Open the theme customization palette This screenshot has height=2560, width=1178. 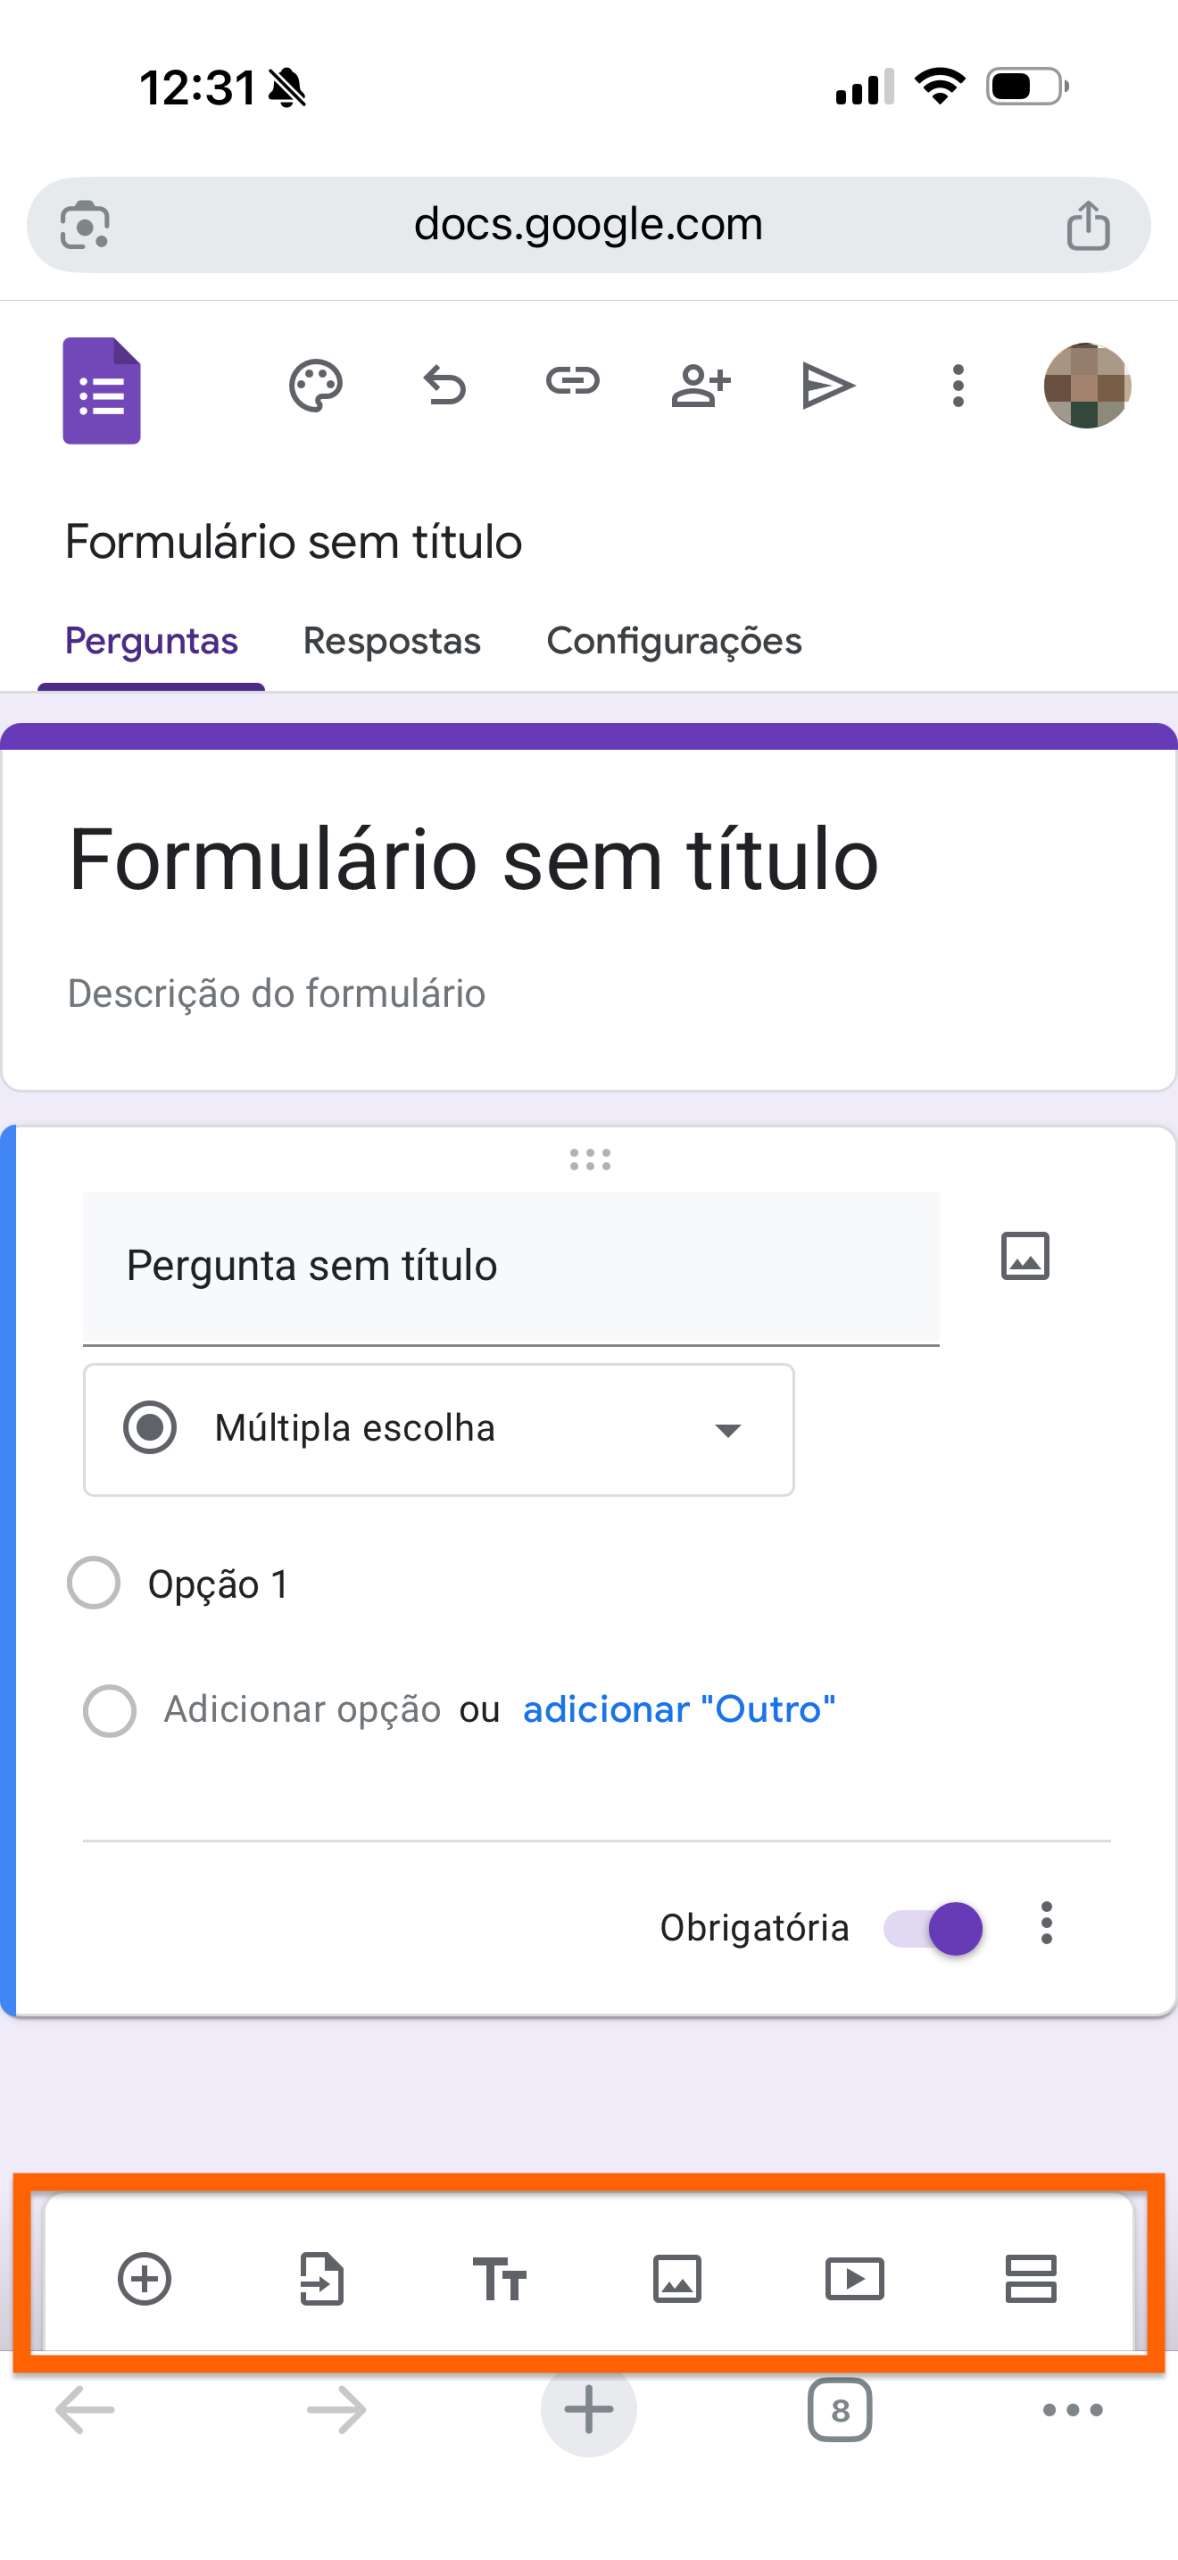314,383
